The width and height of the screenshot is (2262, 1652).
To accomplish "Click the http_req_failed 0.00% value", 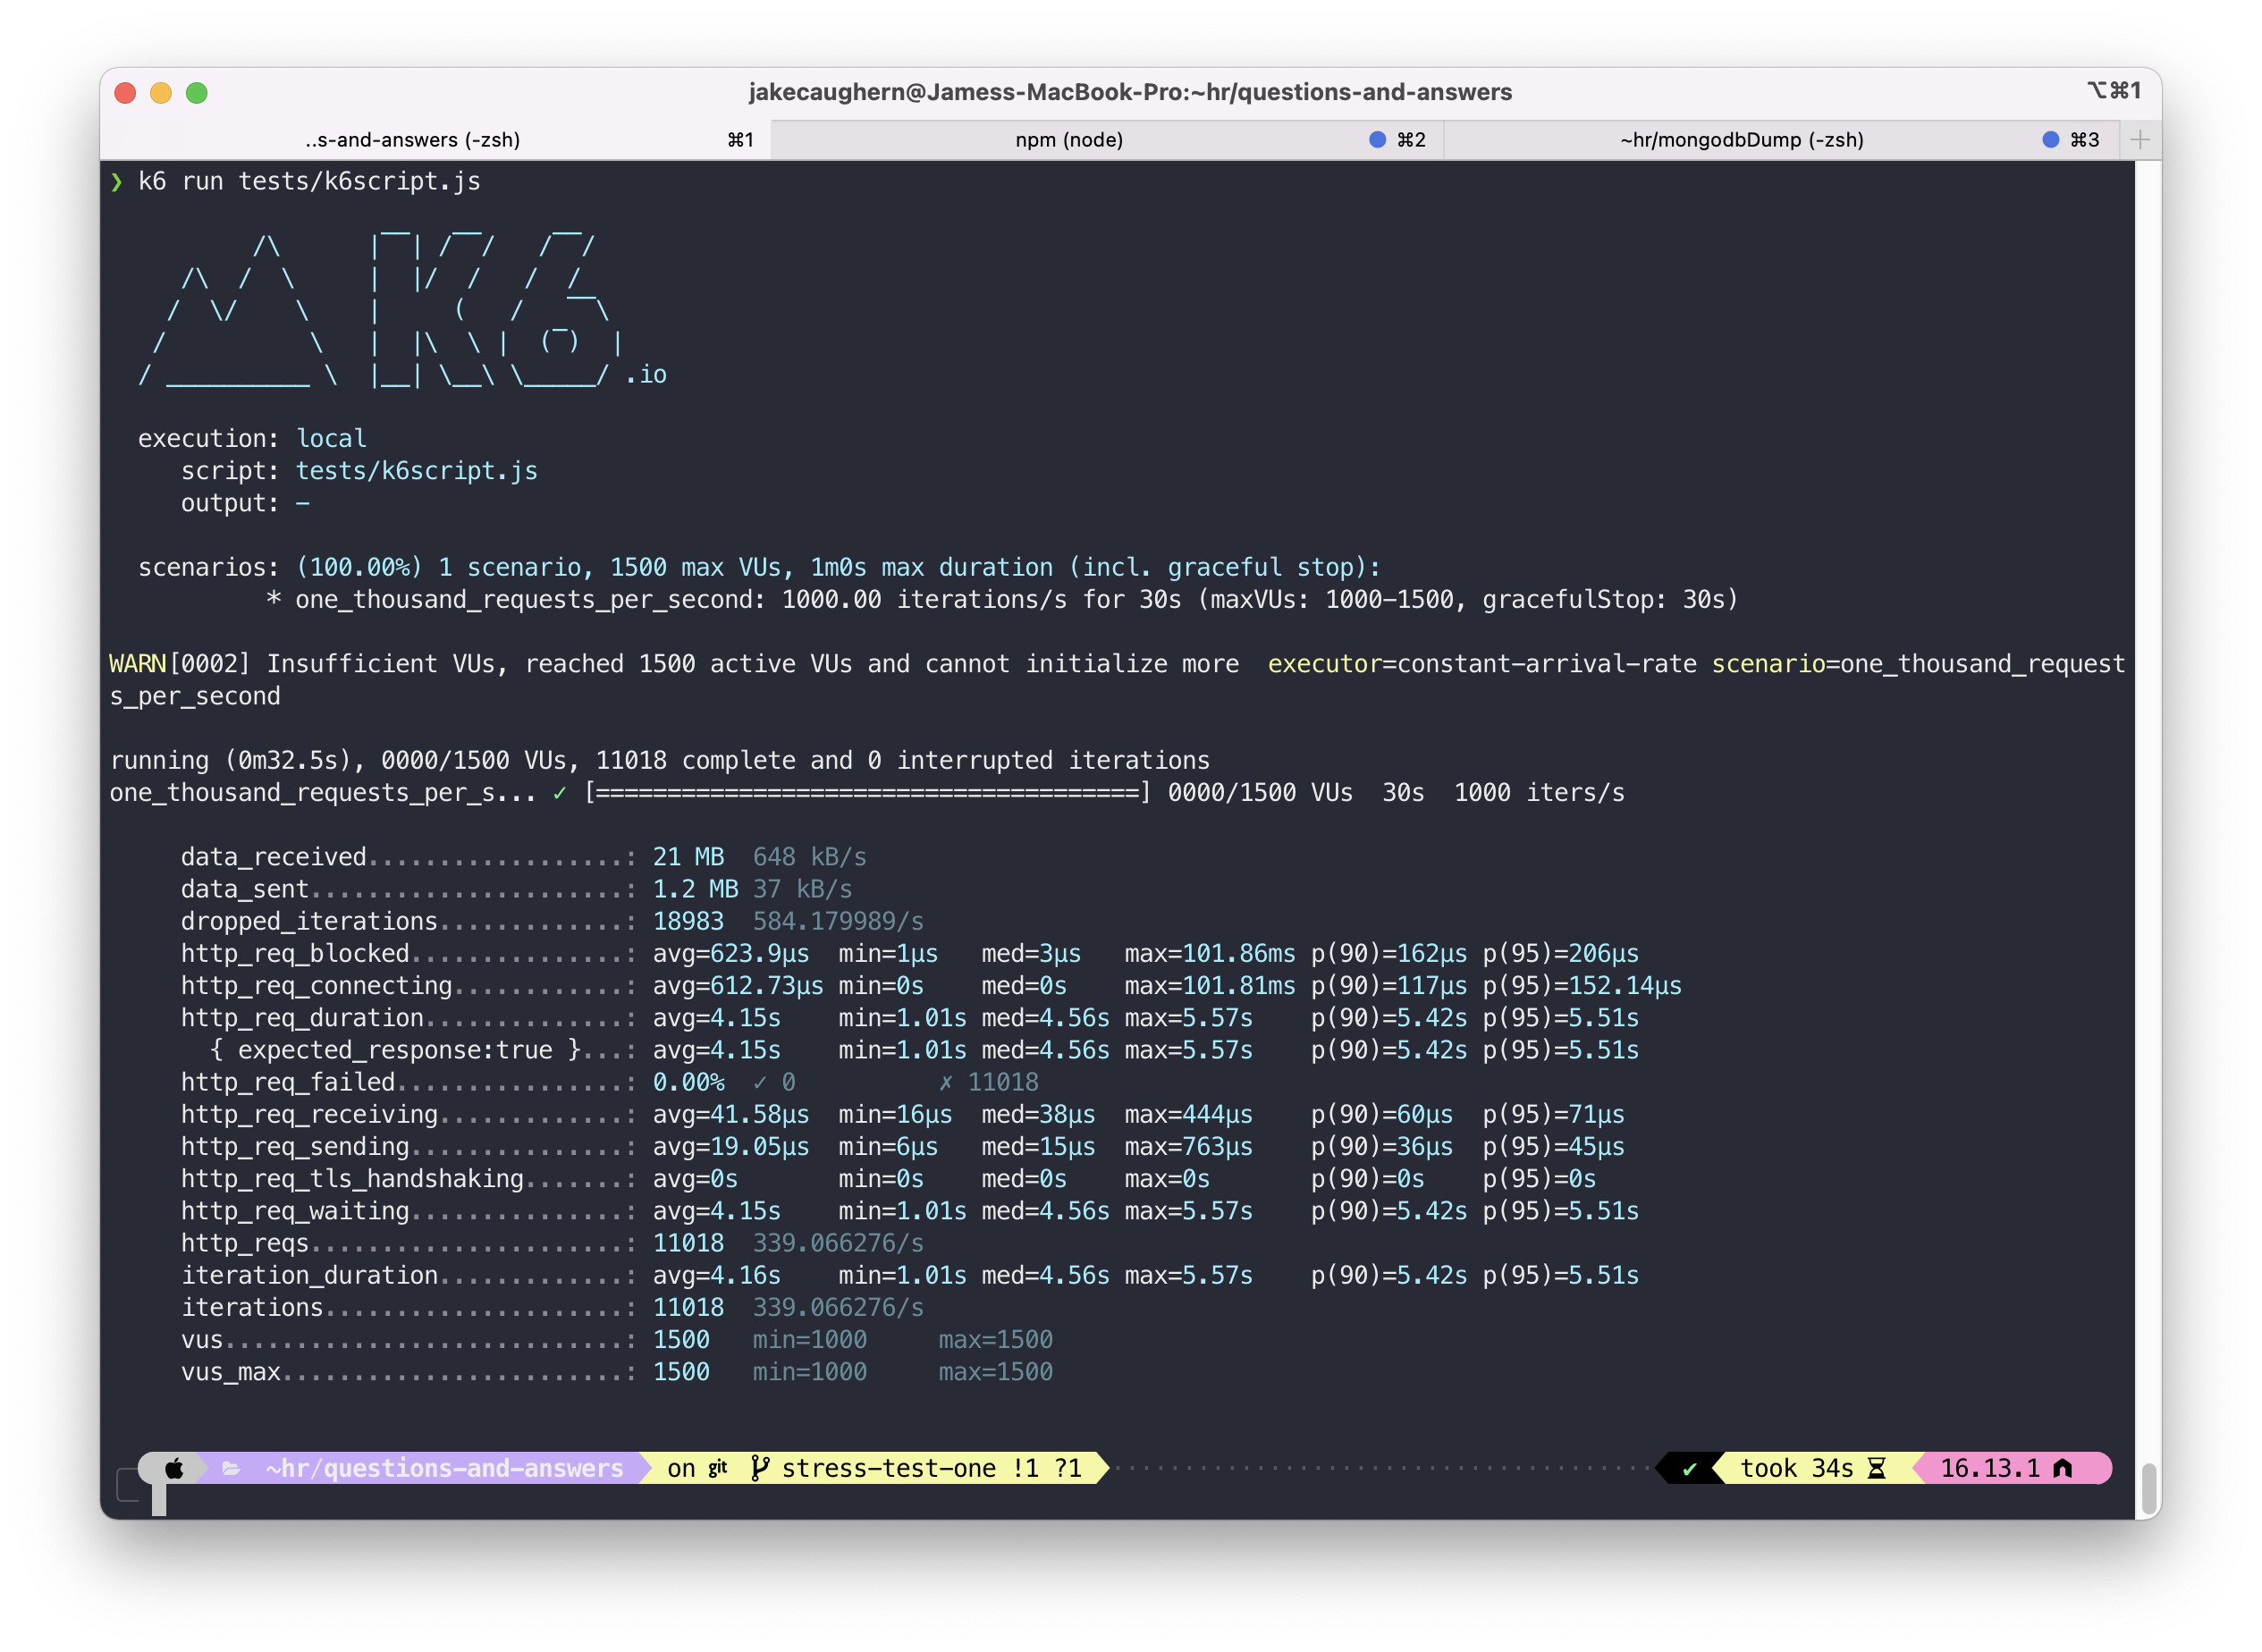I will (688, 1082).
